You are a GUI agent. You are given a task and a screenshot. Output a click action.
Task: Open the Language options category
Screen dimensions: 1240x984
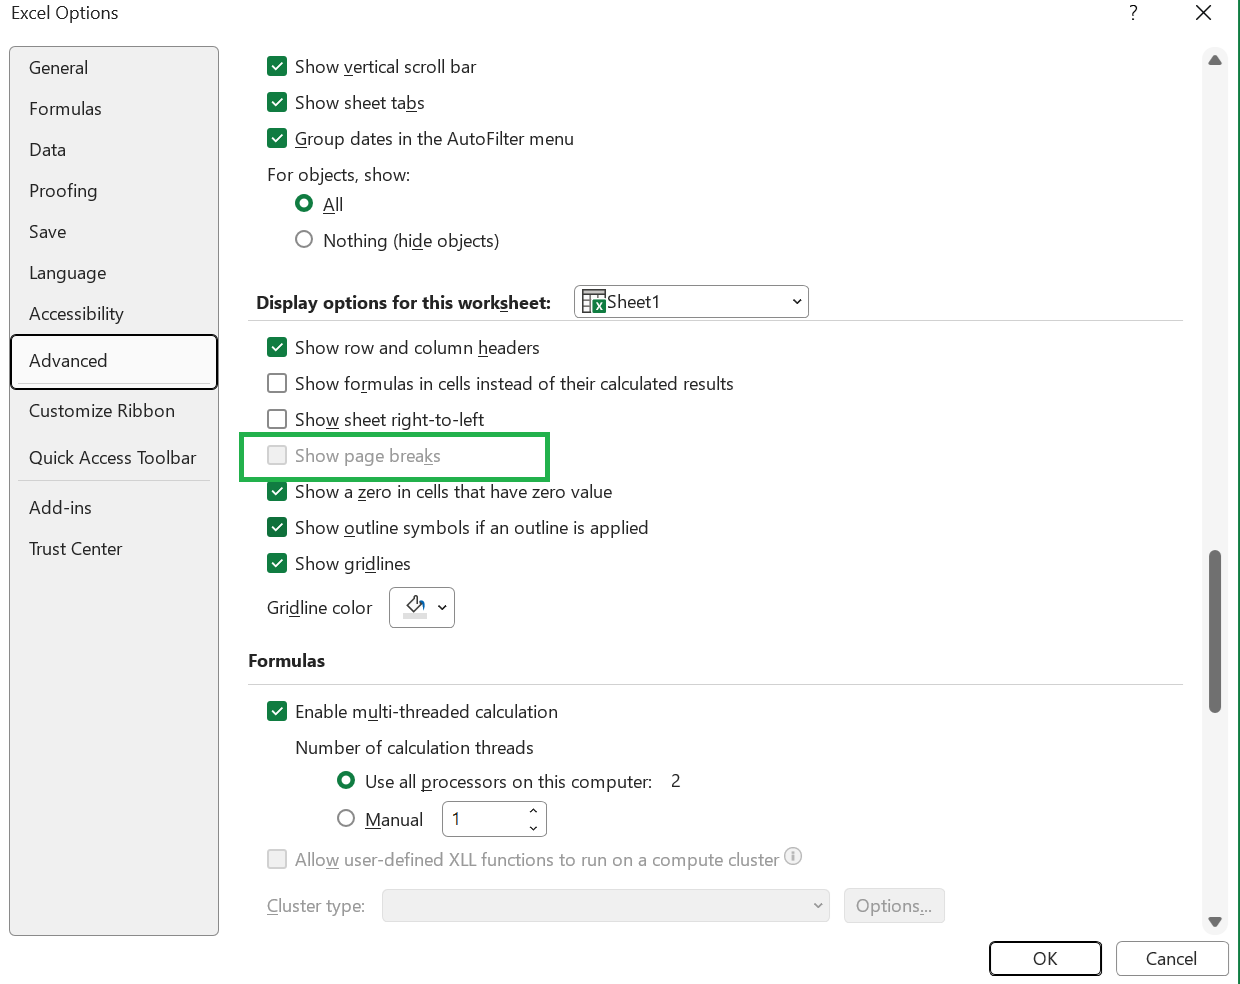click(x=114, y=273)
